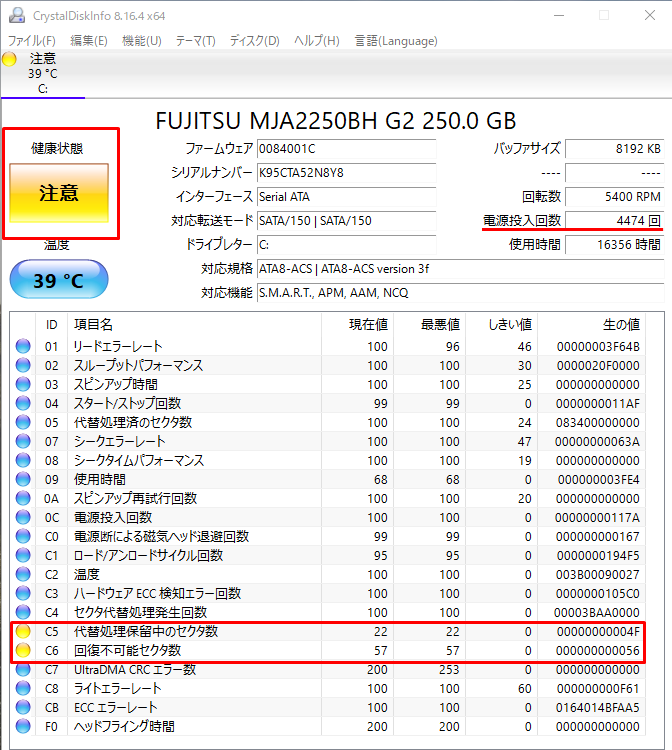Image resolution: width=672 pixels, height=750 pixels.
Task: Click the blue status icon for row 0C
Action: (23, 517)
